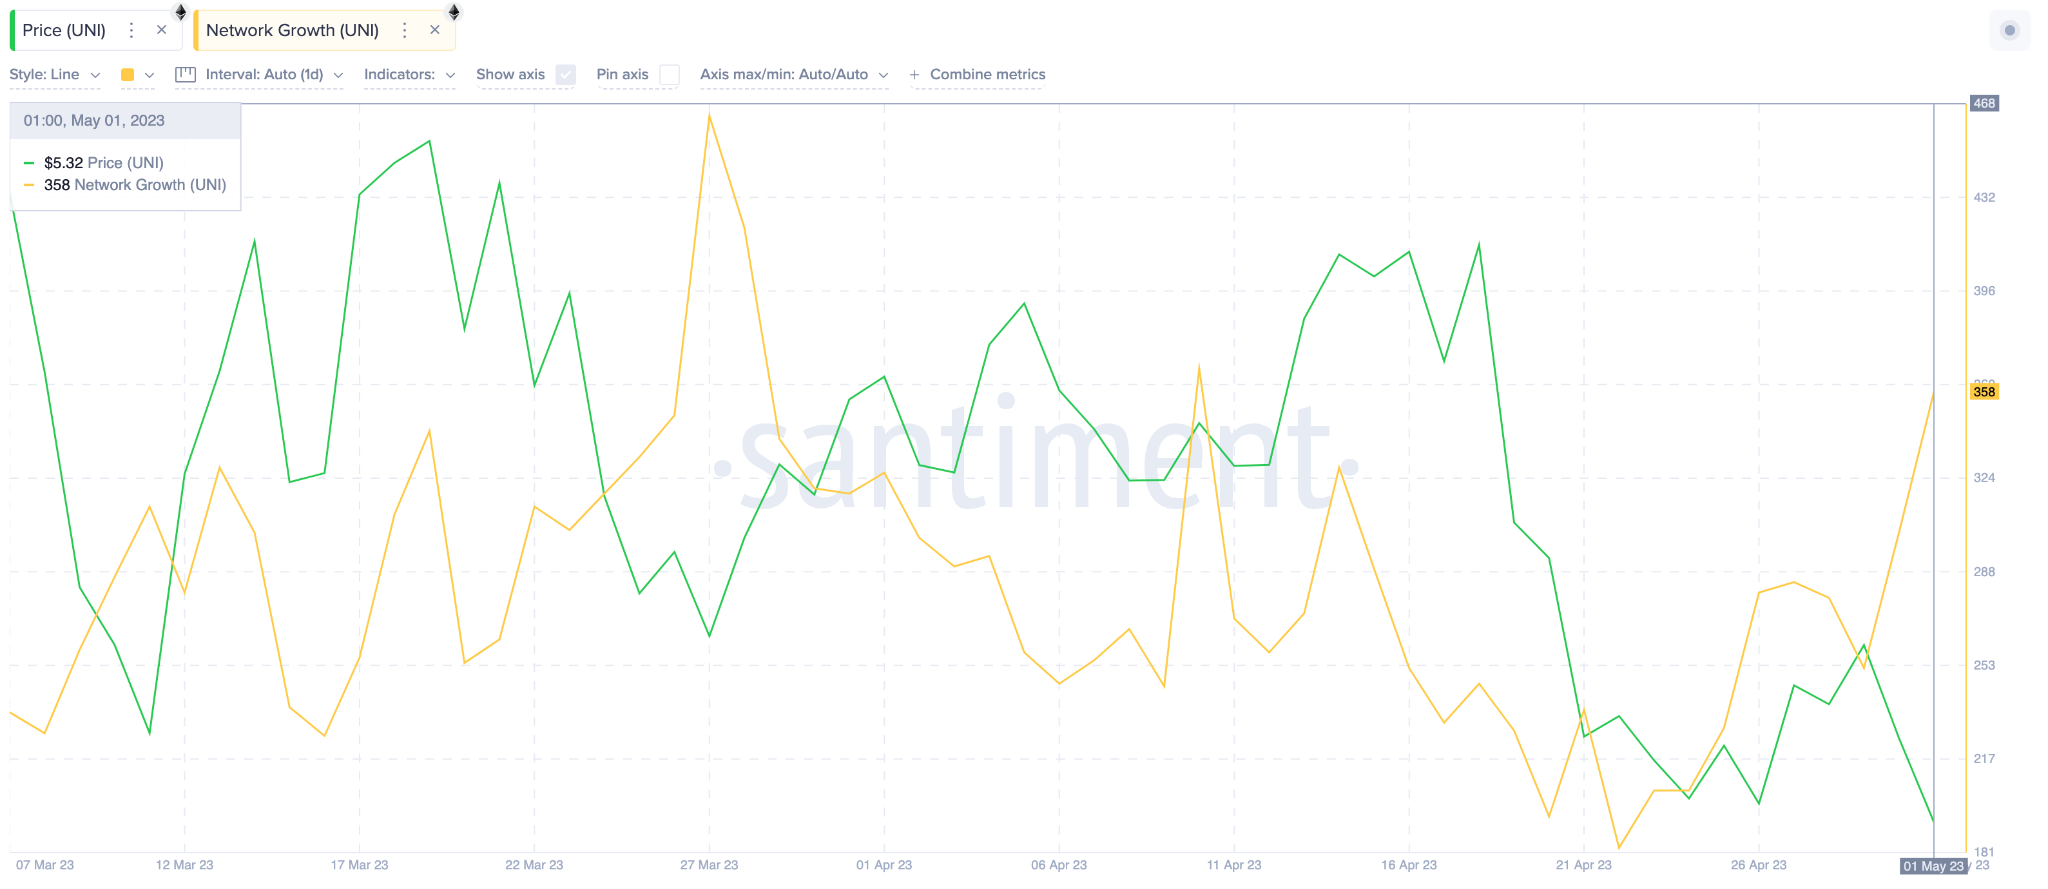This screenshot has height=889, width=2048.
Task: Open Price (UNI) three-dot options menu
Action: (x=131, y=30)
